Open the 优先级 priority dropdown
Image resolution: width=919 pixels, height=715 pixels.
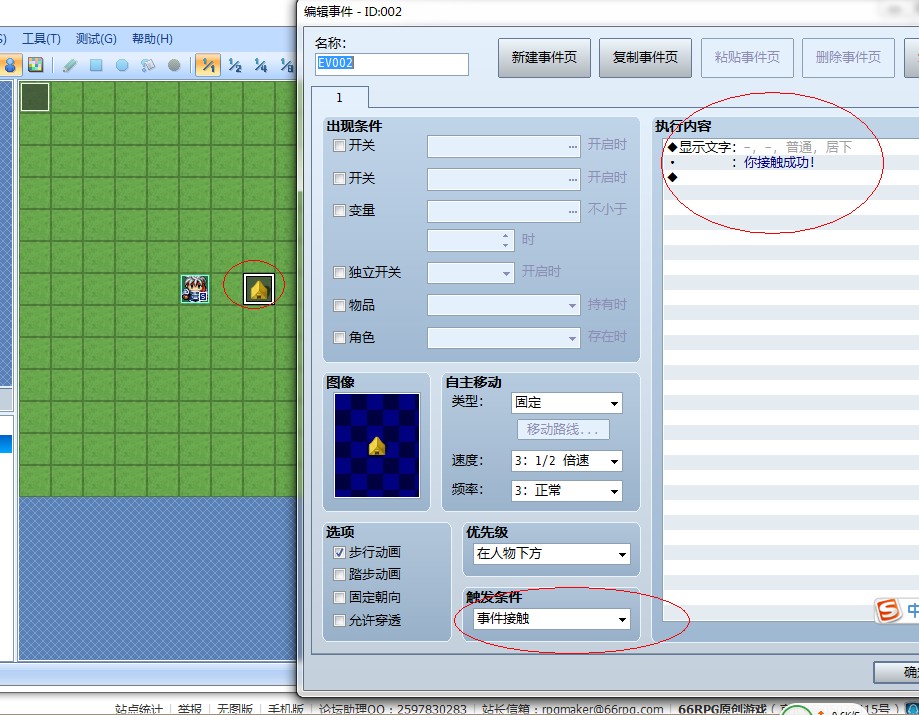551,554
